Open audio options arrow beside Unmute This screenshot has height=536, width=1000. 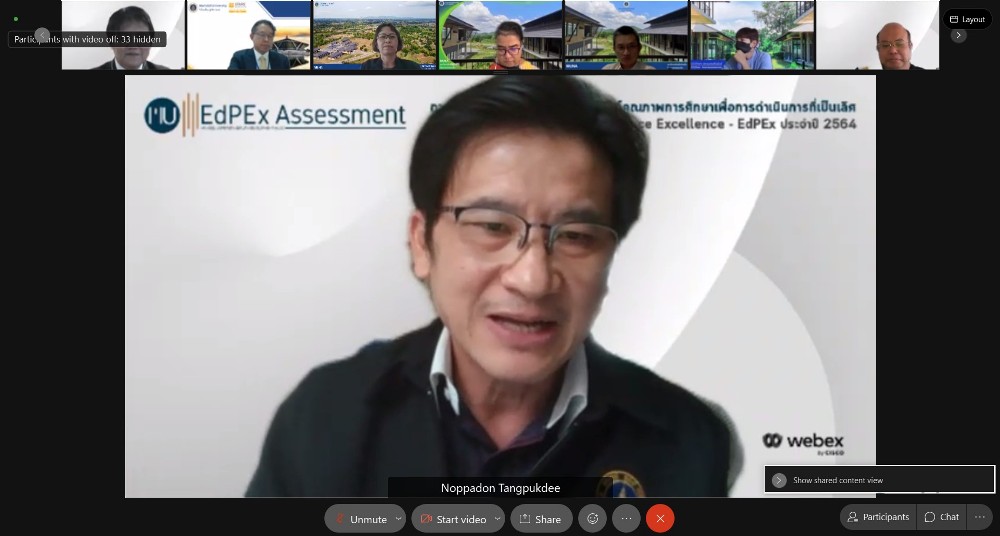(399, 519)
